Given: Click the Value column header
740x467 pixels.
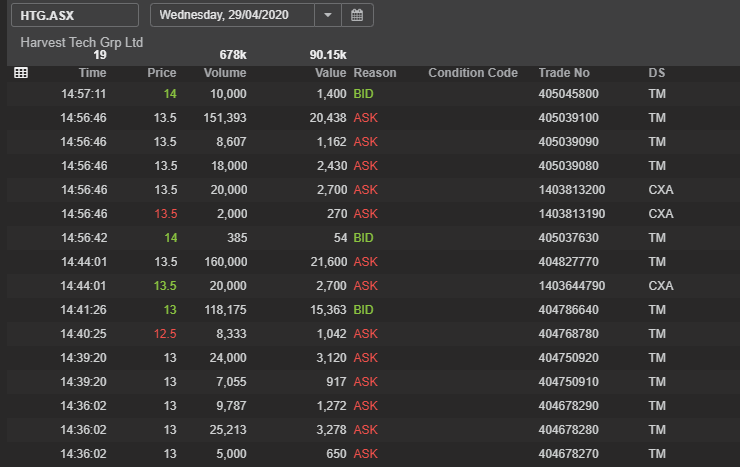Looking at the screenshot, I should tap(330, 73).
